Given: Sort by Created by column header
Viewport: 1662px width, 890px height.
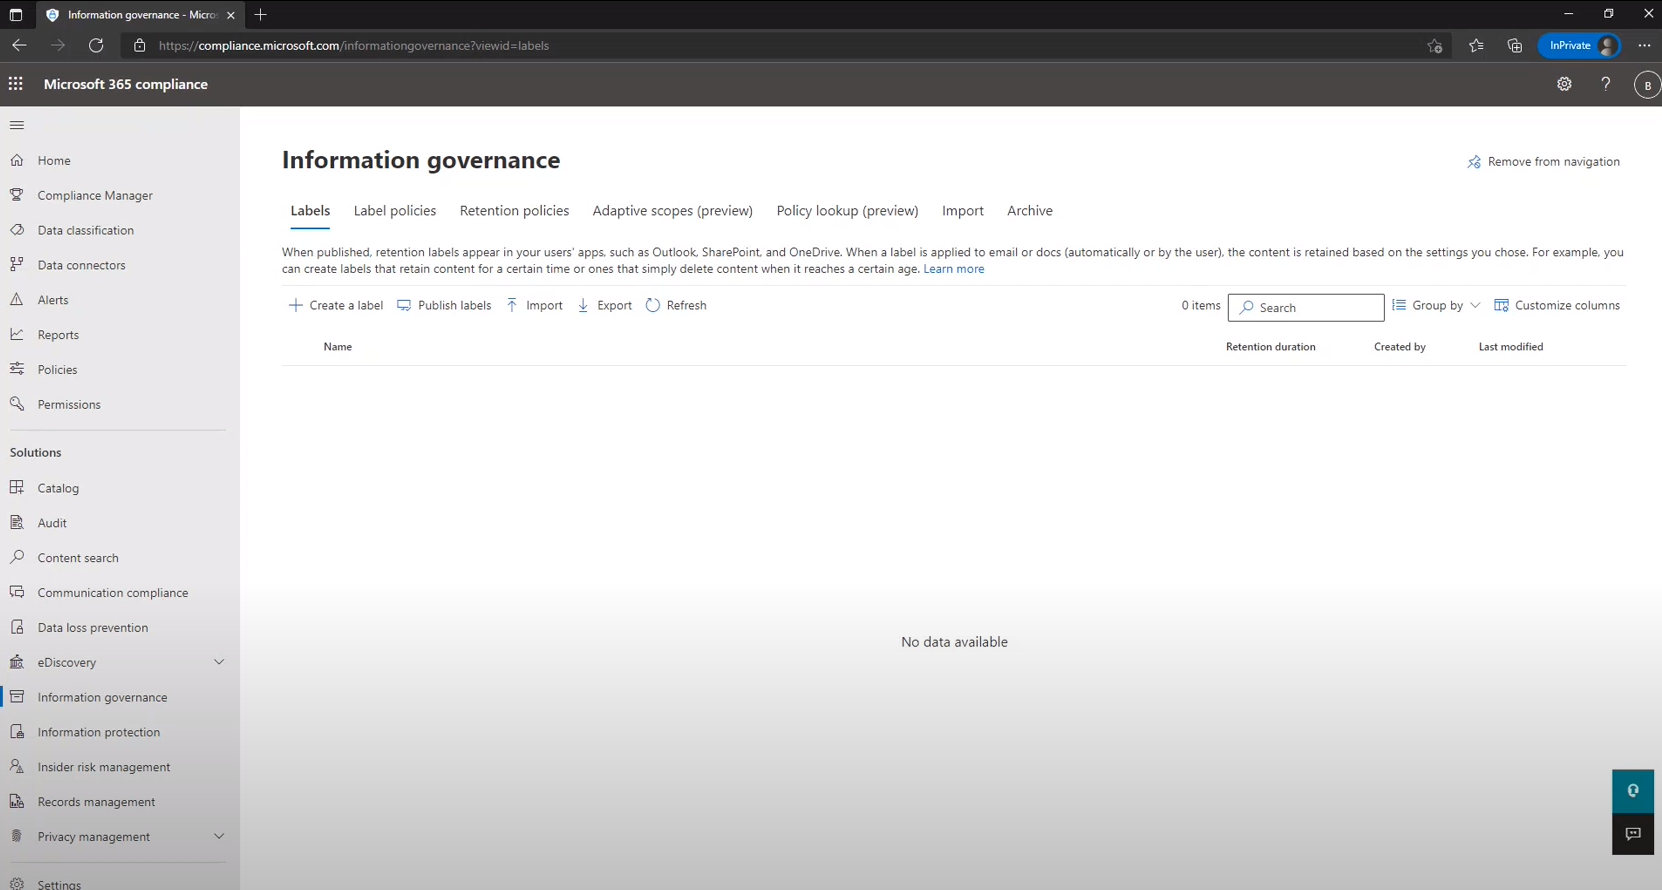Looking at the screenshot, I should click(1400, 347).
